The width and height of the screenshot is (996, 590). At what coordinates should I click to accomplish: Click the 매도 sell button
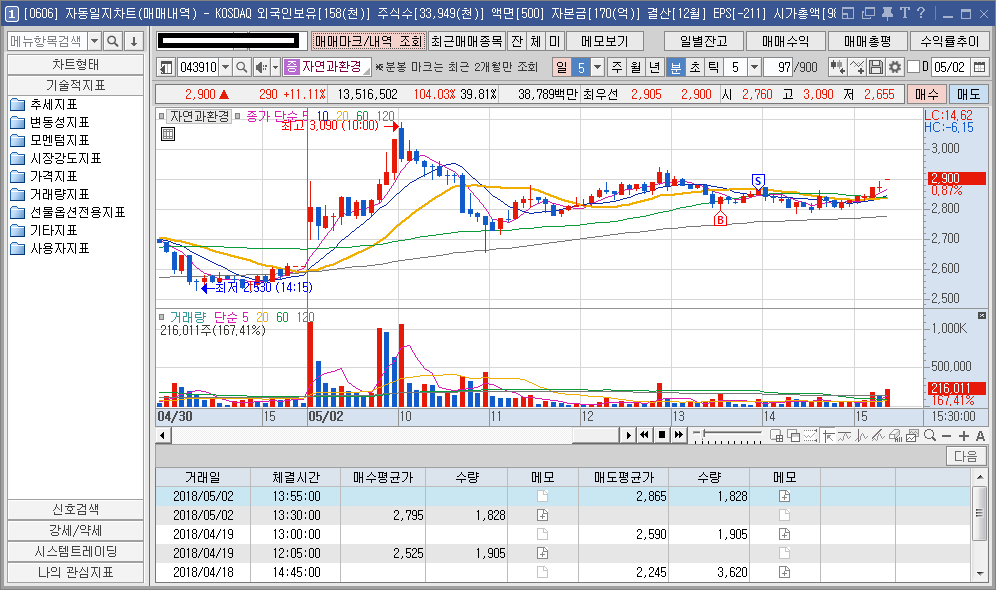(969, 94)
